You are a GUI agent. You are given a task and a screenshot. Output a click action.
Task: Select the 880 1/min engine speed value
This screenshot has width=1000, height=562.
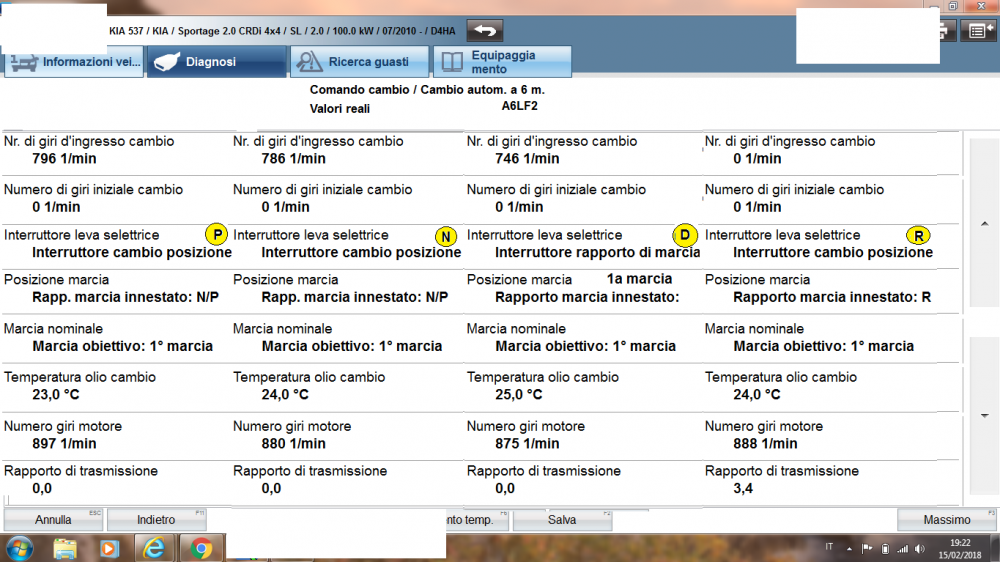pos(293,444)
